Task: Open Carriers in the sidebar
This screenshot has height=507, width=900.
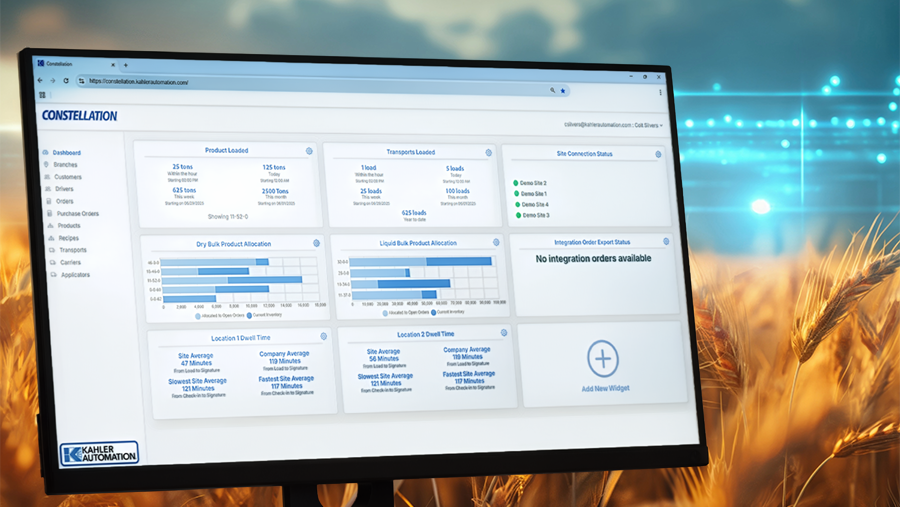Action: pos(65,262)
